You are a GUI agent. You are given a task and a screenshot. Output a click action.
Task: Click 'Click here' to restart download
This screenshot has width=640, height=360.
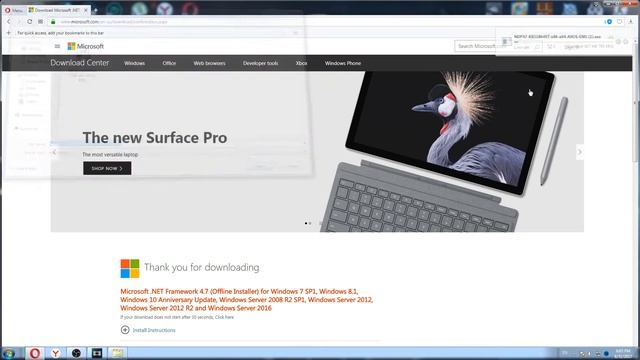(x=224, y=317)
